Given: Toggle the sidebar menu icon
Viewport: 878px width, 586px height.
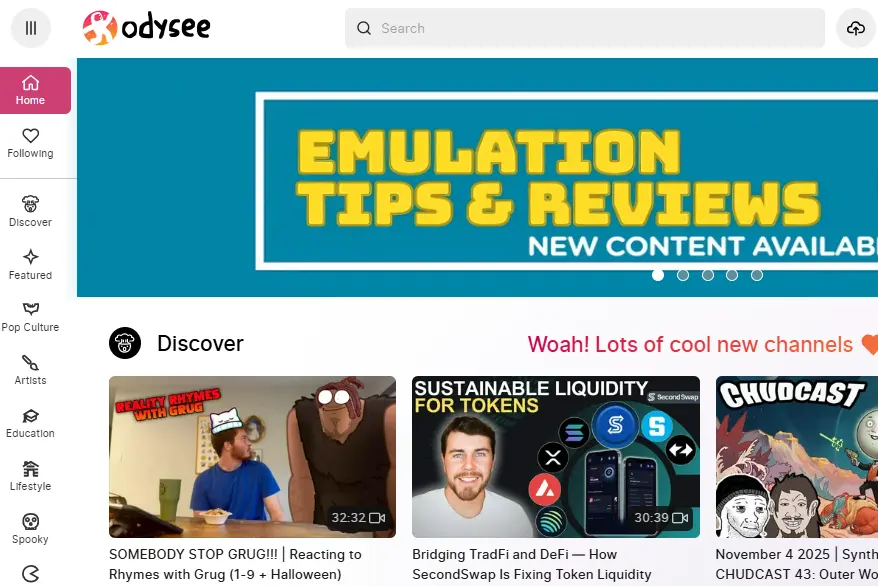Looking at the screenshot, I should tap(31, 28).
